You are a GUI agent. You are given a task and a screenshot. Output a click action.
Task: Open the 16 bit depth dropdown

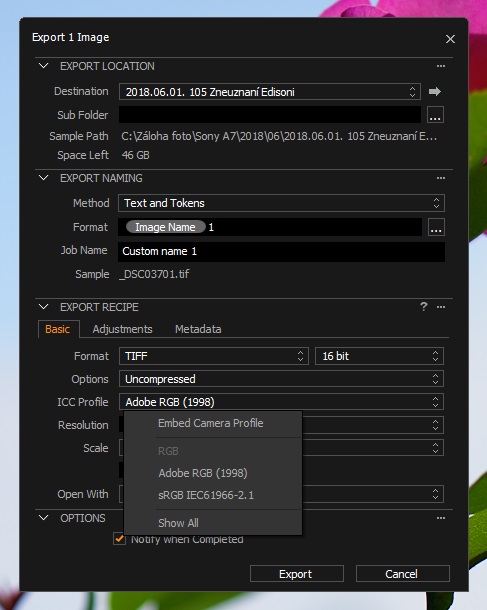click(379, 356)
